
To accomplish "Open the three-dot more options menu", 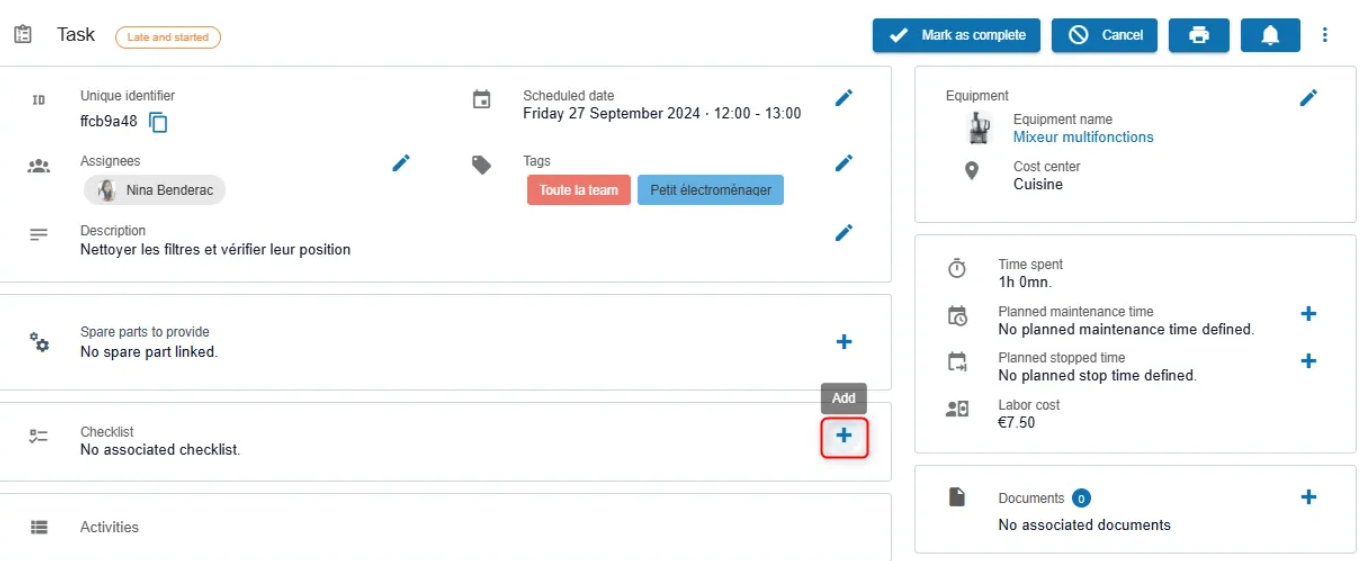I will coord(1325,35).
